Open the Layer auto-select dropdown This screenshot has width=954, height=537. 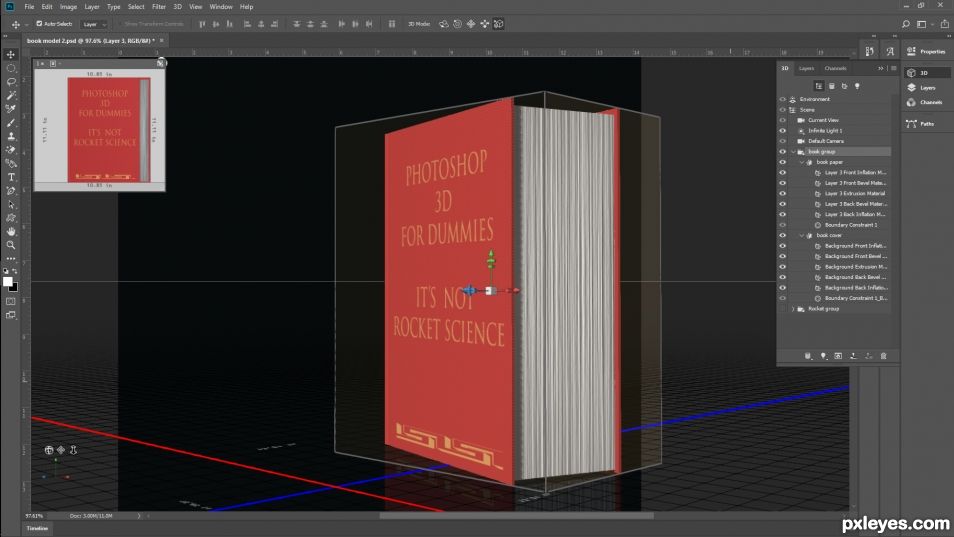[x=94, y=24]
